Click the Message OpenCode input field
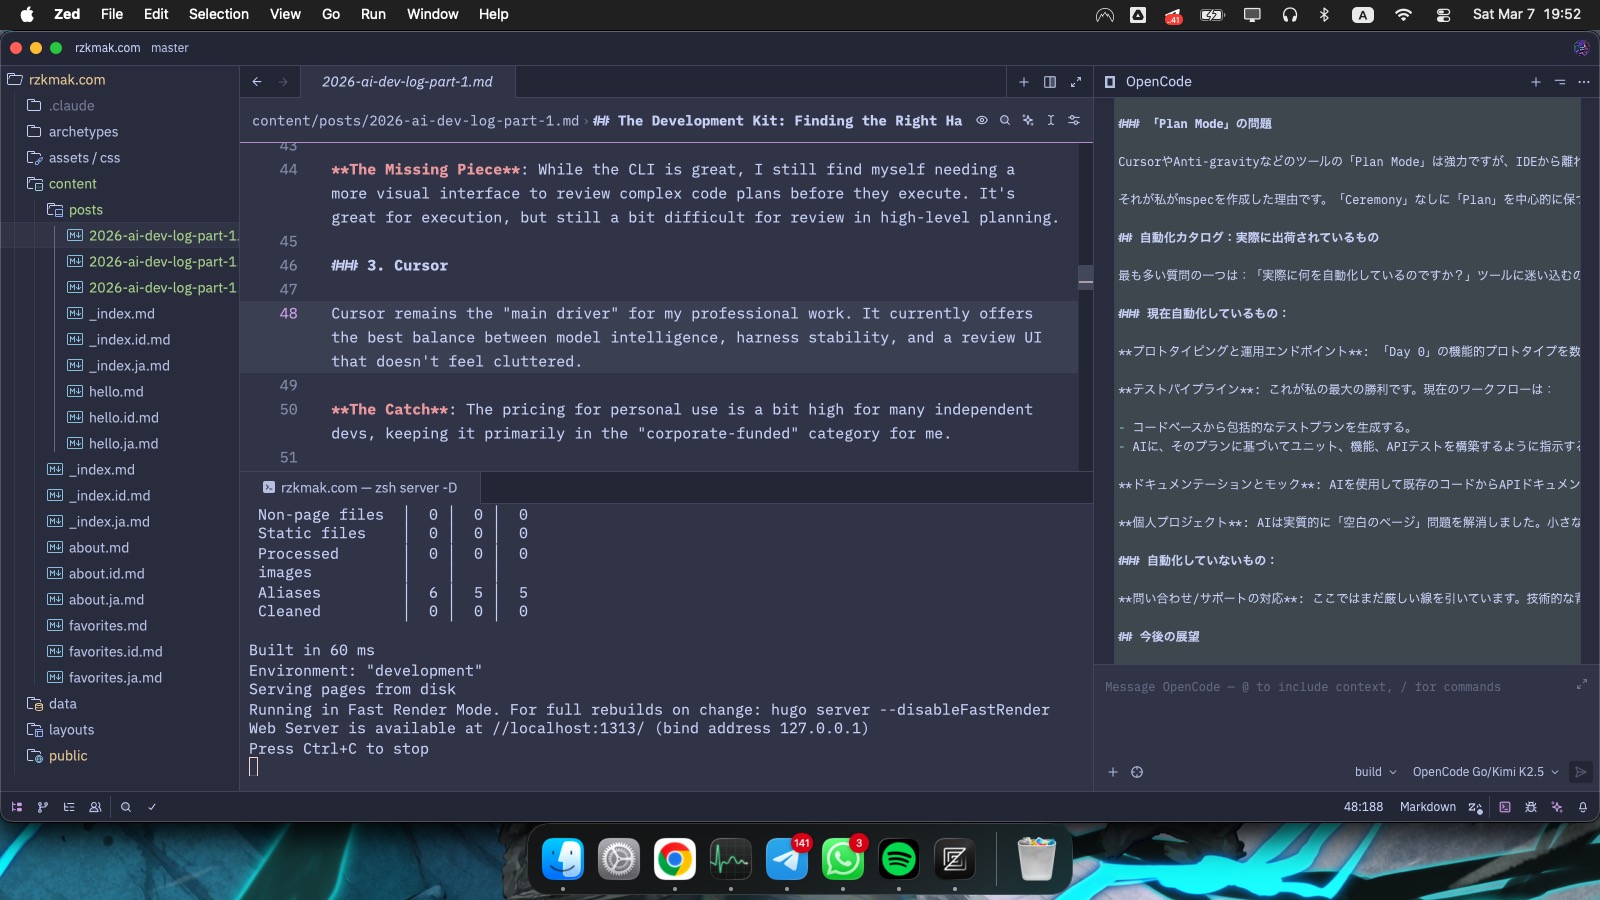Image resolution: width=1600 pixels, height=900 pixels. [x=1300, y=687]
